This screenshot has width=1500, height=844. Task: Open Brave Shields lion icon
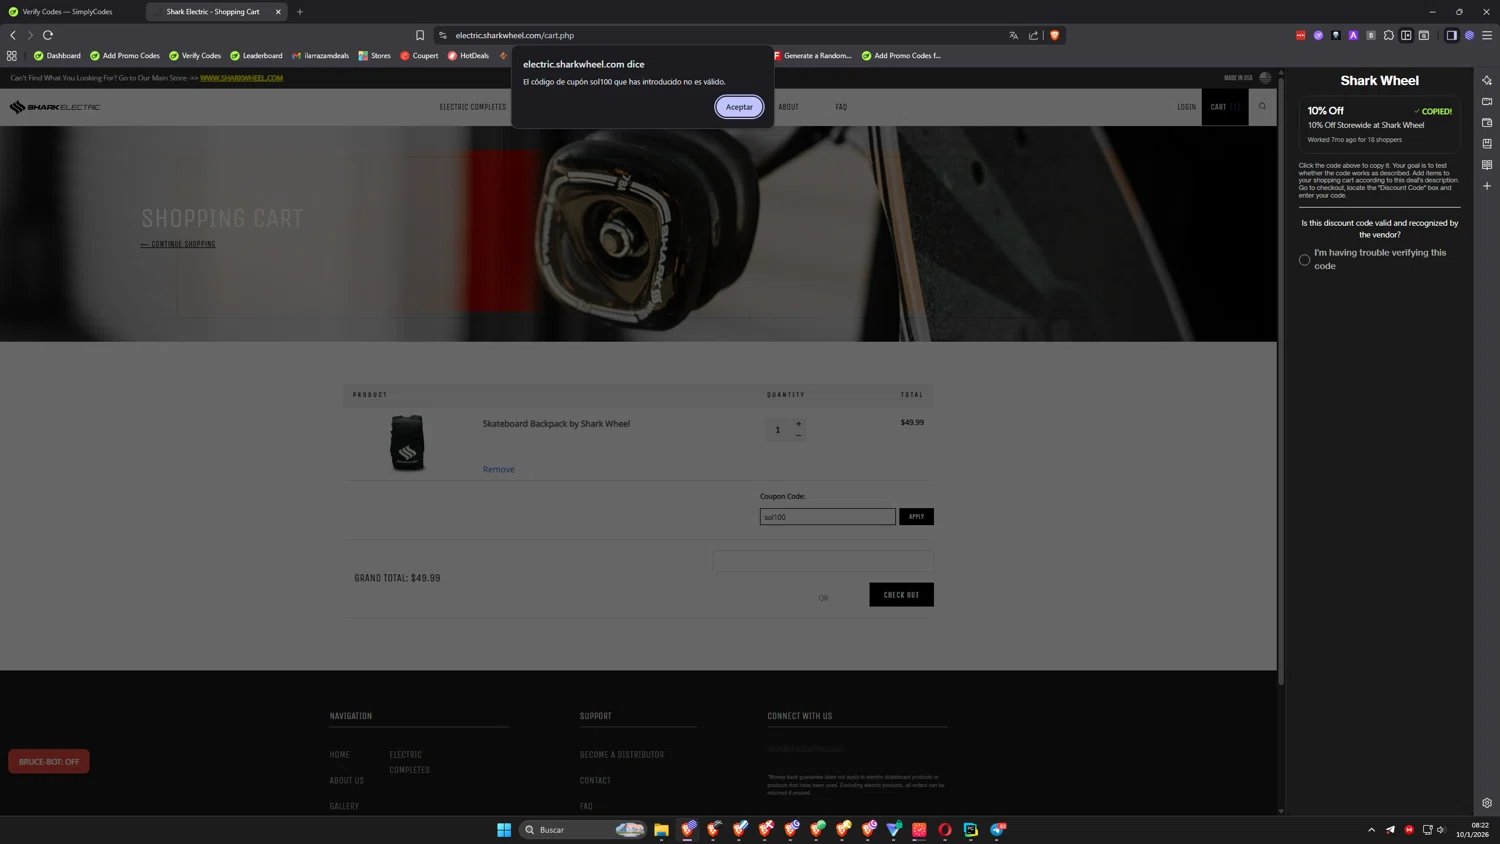[1054, 35]
